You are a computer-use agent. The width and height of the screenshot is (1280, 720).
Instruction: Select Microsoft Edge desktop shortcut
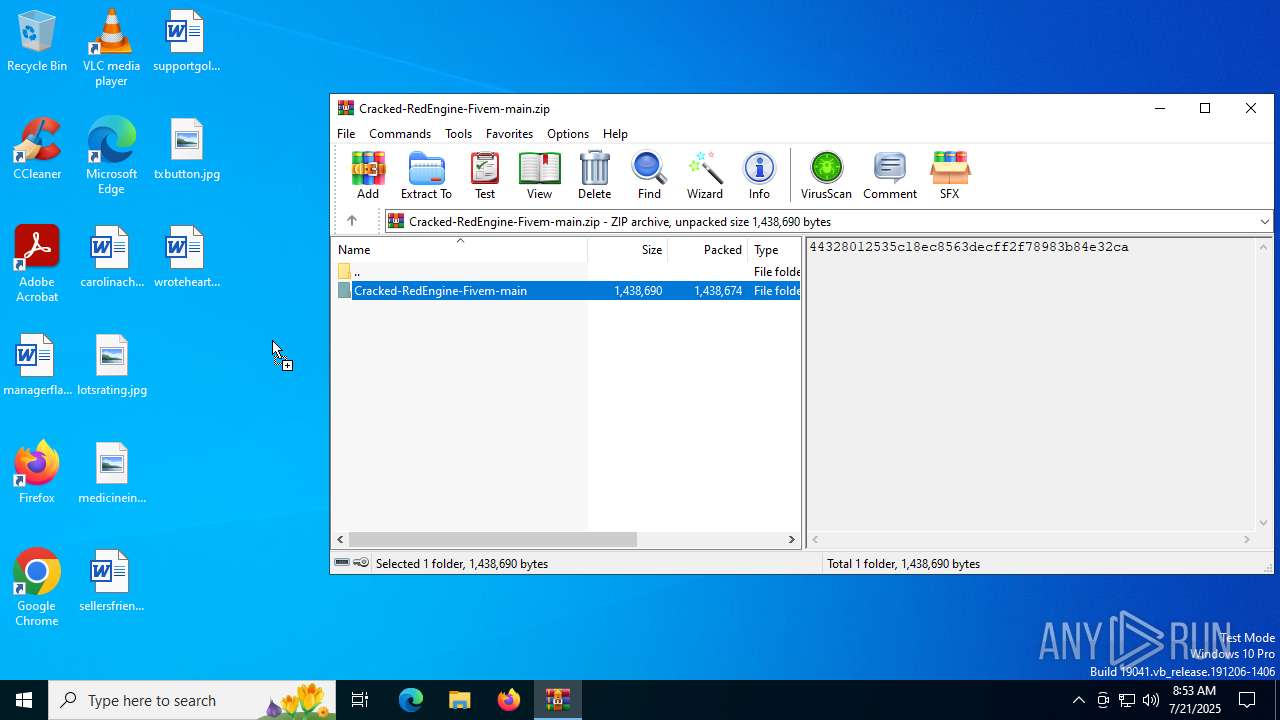pyautogui.click(x=111, y=156)
